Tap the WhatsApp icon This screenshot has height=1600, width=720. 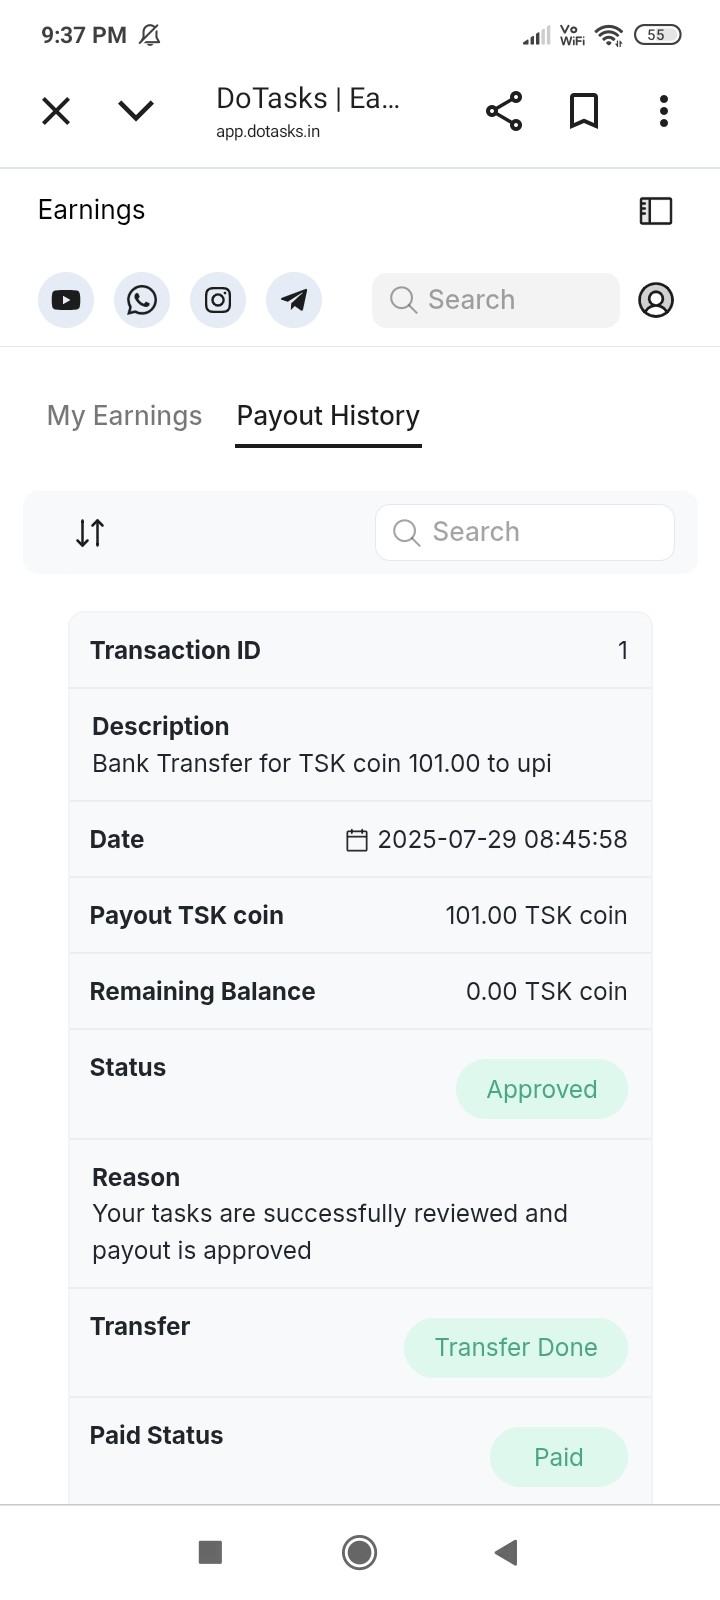[x=142, y=300]
